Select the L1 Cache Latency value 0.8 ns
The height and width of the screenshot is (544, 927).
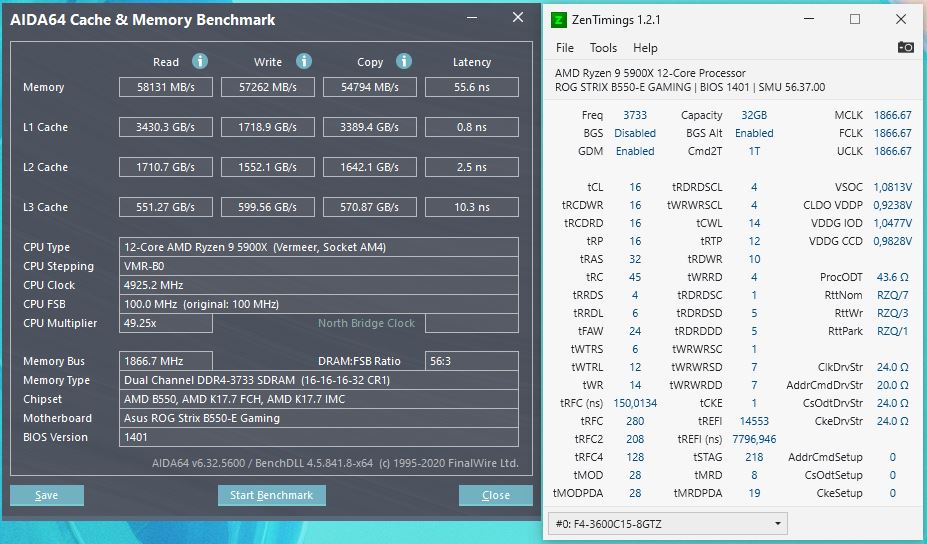point(472,127)
